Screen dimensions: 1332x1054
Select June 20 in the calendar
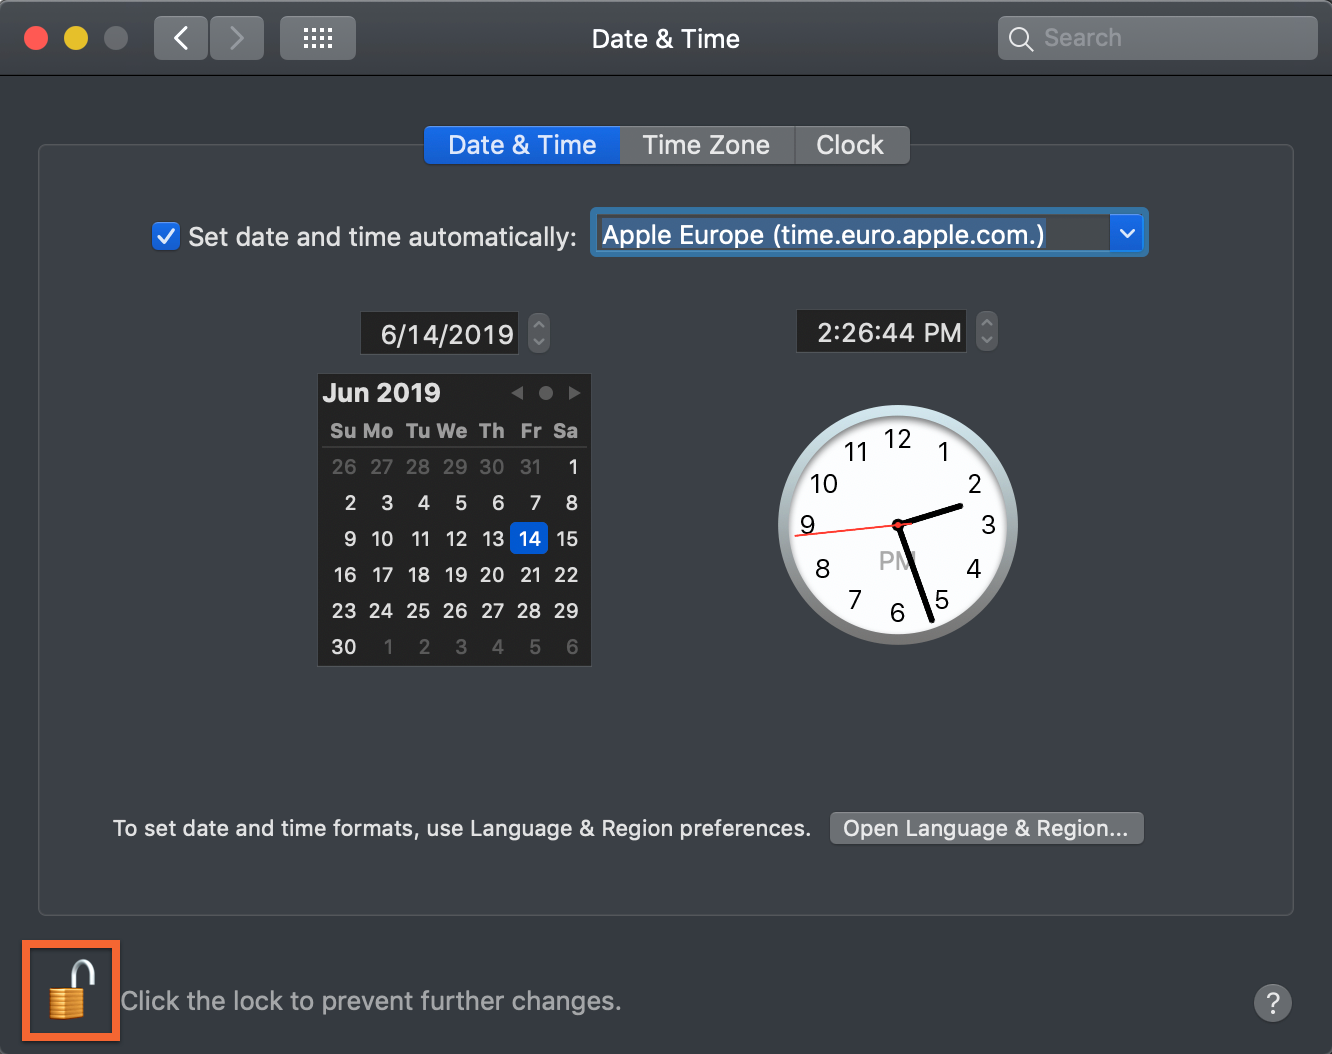click(x=492, y=574)
